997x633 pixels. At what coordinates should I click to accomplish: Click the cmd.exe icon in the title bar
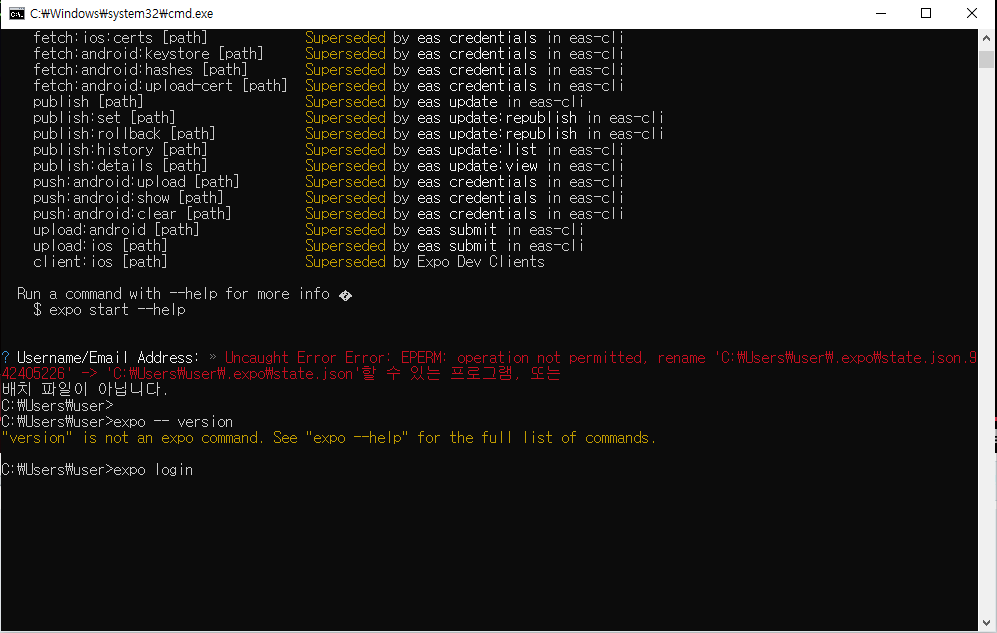pyautogui.click(x=17, y=13)
